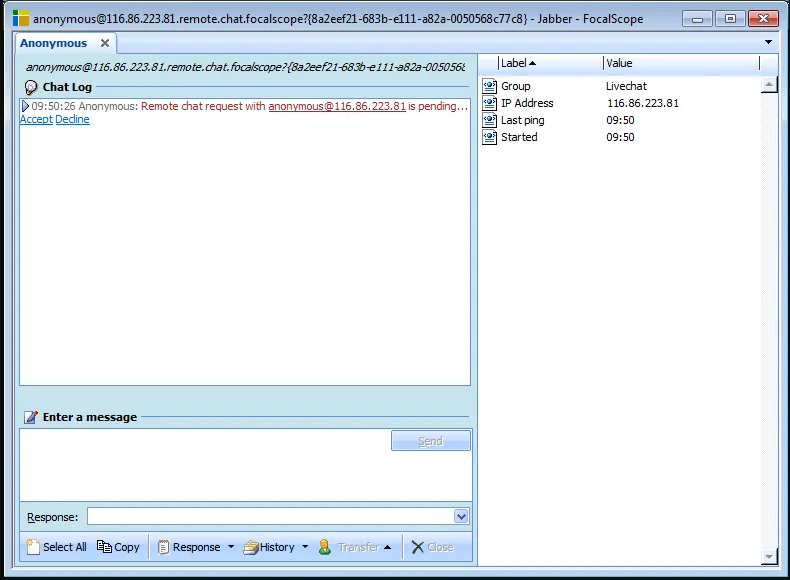This screenshot has height=580, width=790.
Task: Select the Started label cell
Action: [519, 137]
